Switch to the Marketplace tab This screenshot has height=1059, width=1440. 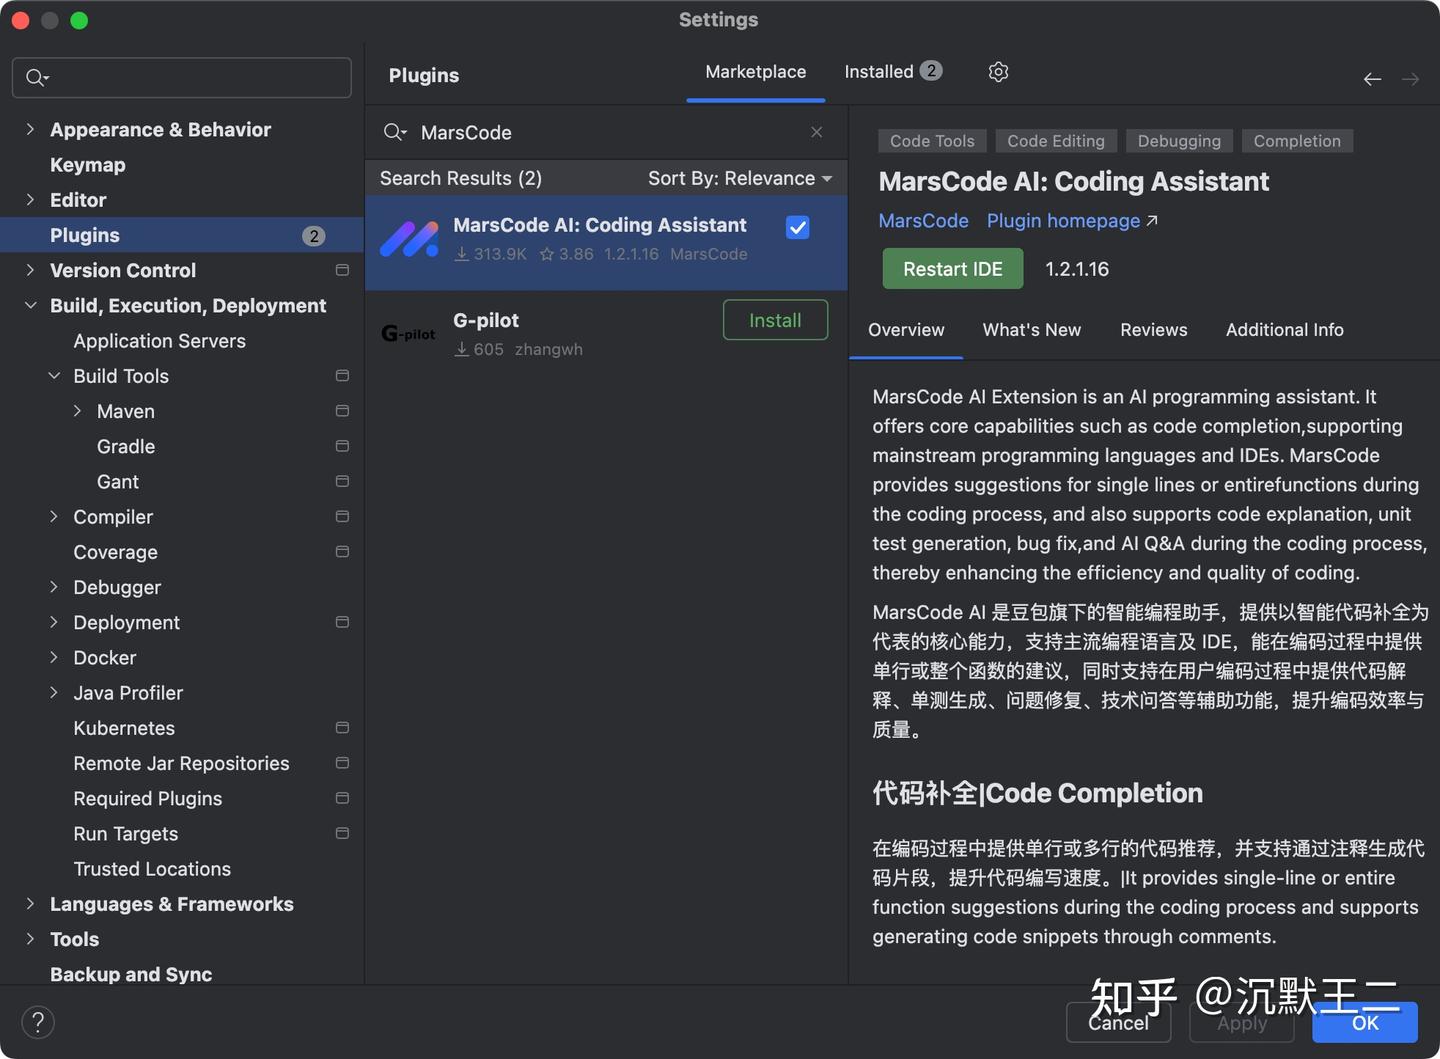click(x=756, y=72)
